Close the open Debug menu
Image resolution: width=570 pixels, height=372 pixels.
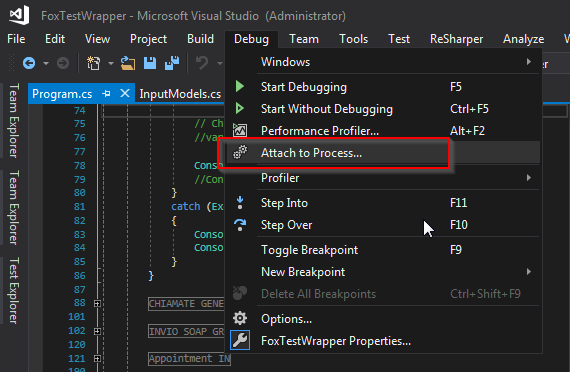point(251,39)
